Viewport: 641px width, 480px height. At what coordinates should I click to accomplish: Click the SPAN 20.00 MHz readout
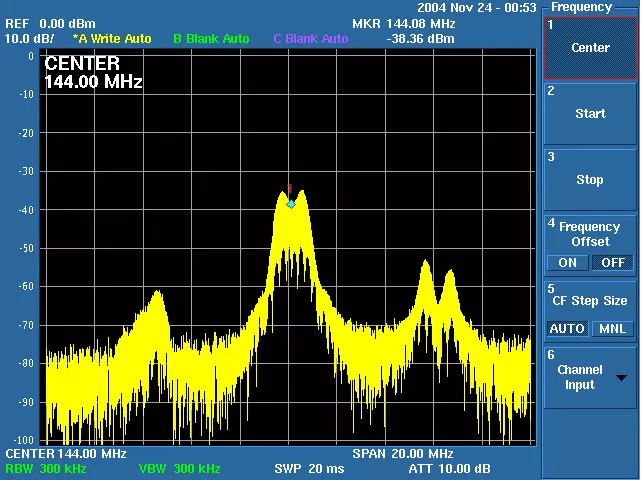[403, 454]
